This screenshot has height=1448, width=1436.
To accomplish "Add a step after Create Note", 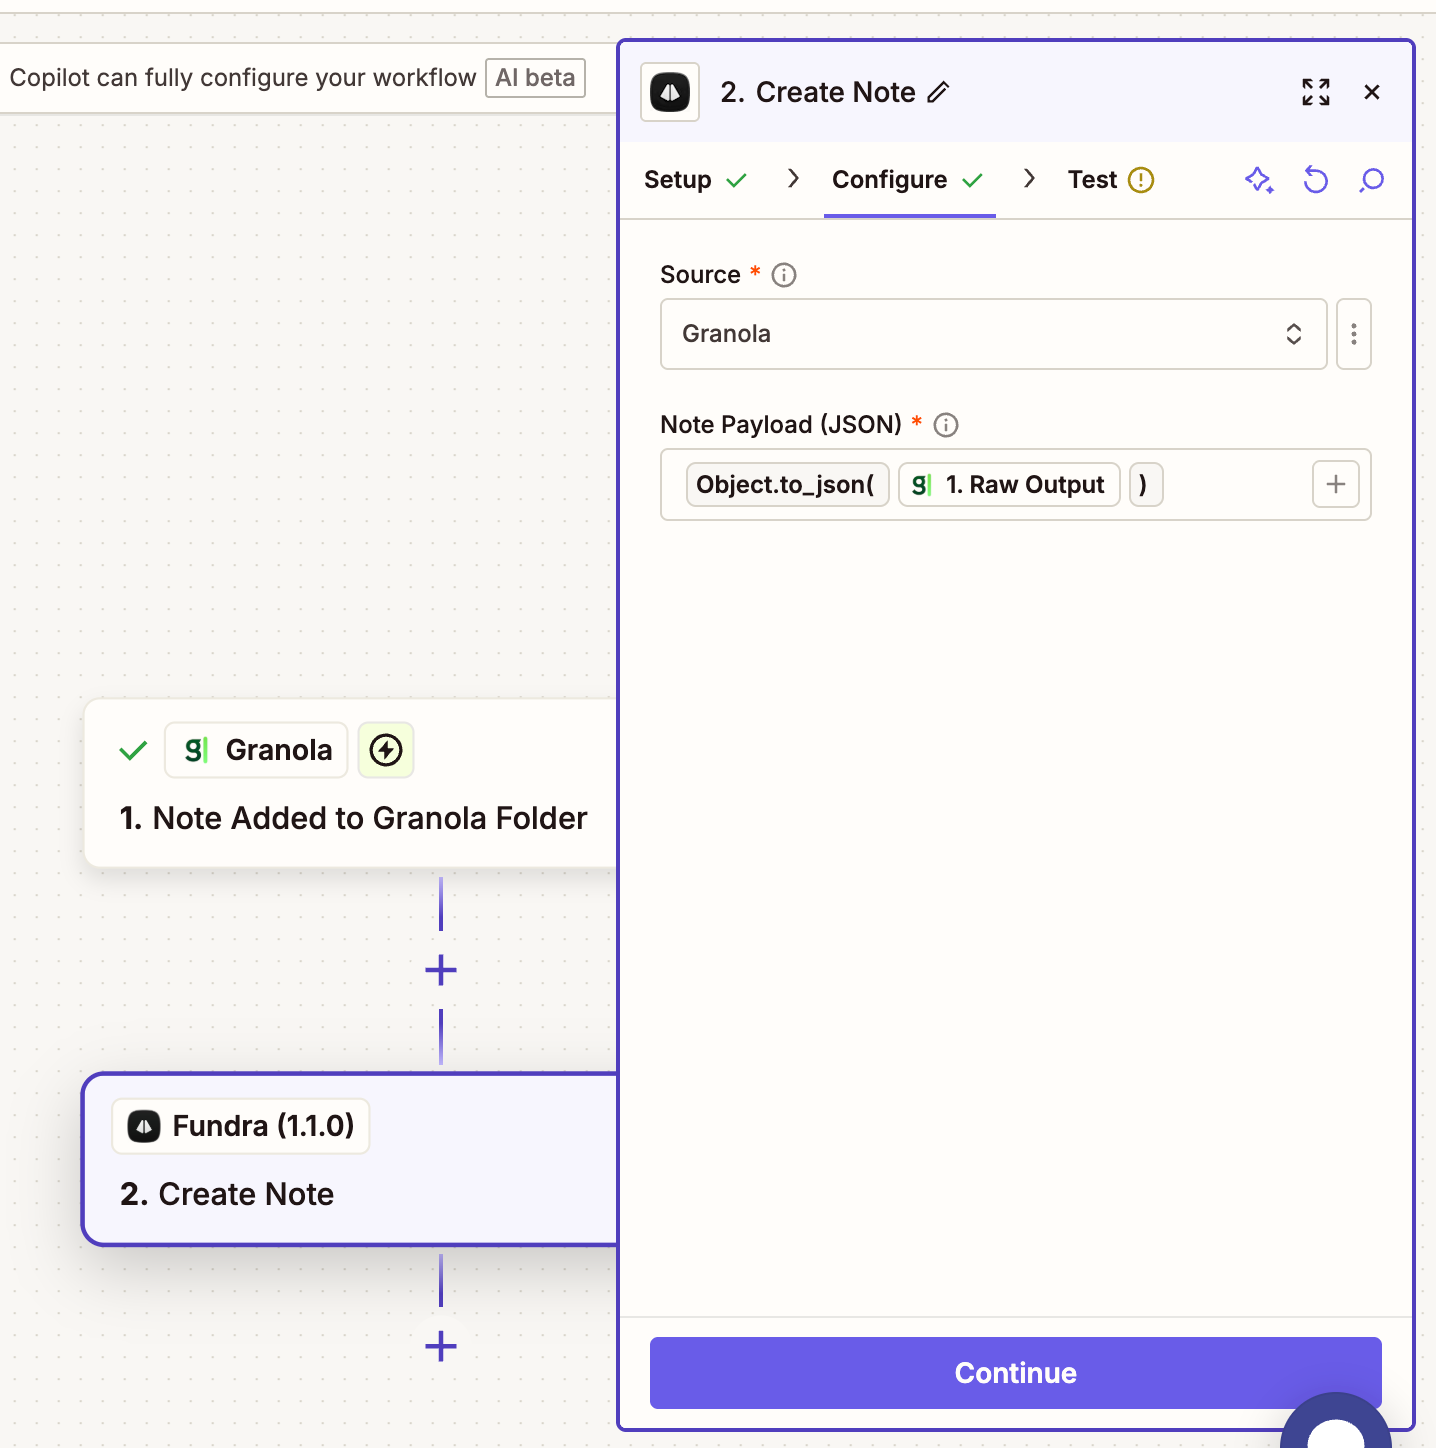I will point(441,1347).
